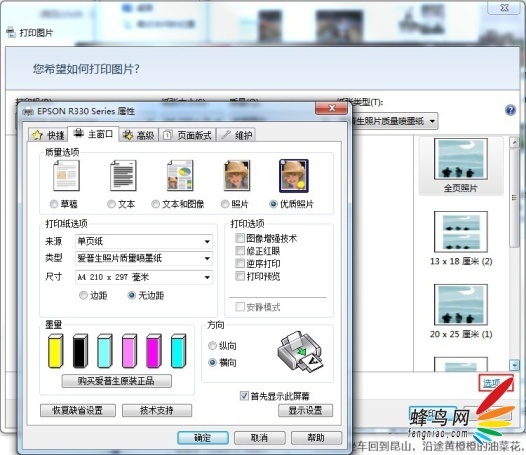Click the printer icon in Print Pictures title
Image resolution: width=526 pixels, height=455 pixels.
pyautogui.click(x=11, y=33)
